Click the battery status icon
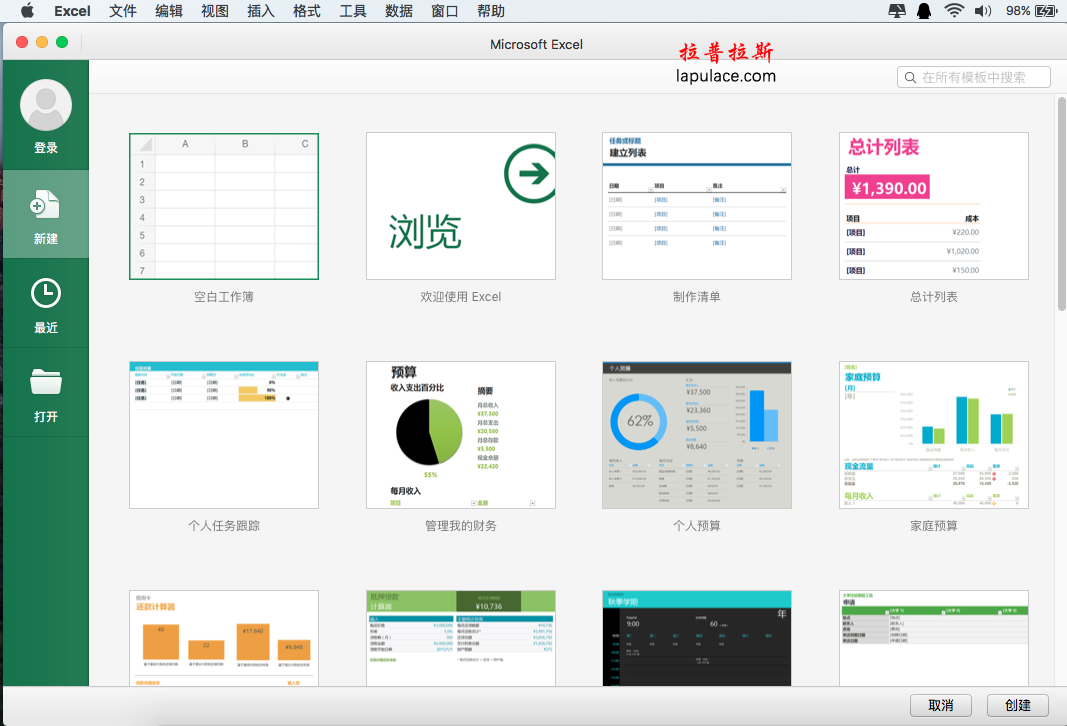The width and height of the screenshot is (1067, 726). [x=1046, y=10]
